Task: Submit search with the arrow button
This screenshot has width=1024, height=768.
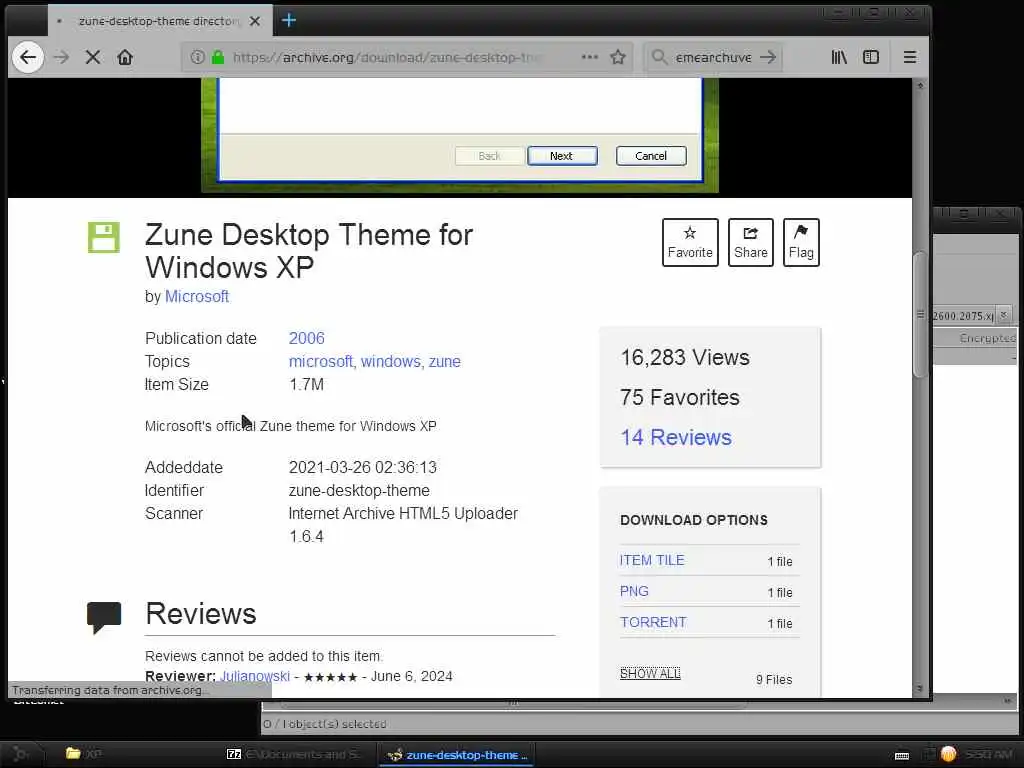Action: coord(769,57)
